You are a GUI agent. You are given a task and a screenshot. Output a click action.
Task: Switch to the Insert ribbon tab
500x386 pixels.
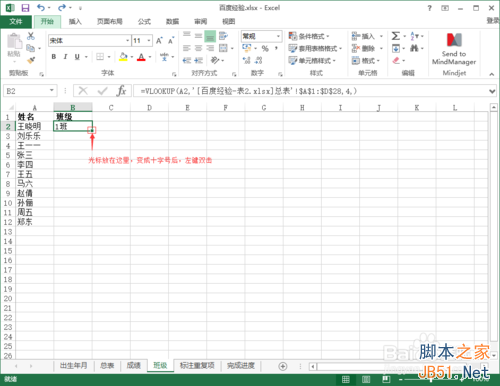75,22
